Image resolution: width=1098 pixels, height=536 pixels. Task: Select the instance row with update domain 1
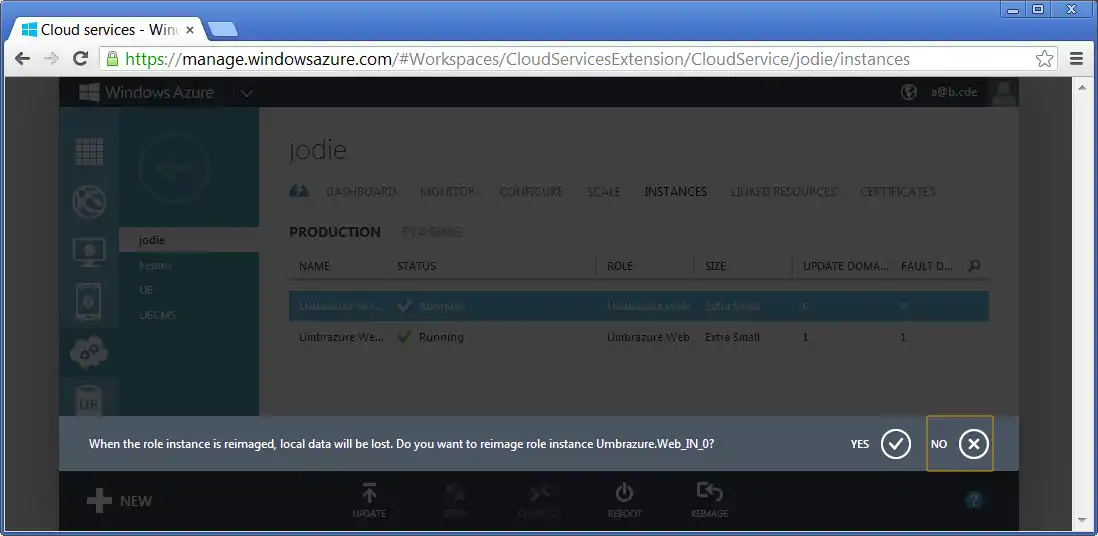pos(639,337)
